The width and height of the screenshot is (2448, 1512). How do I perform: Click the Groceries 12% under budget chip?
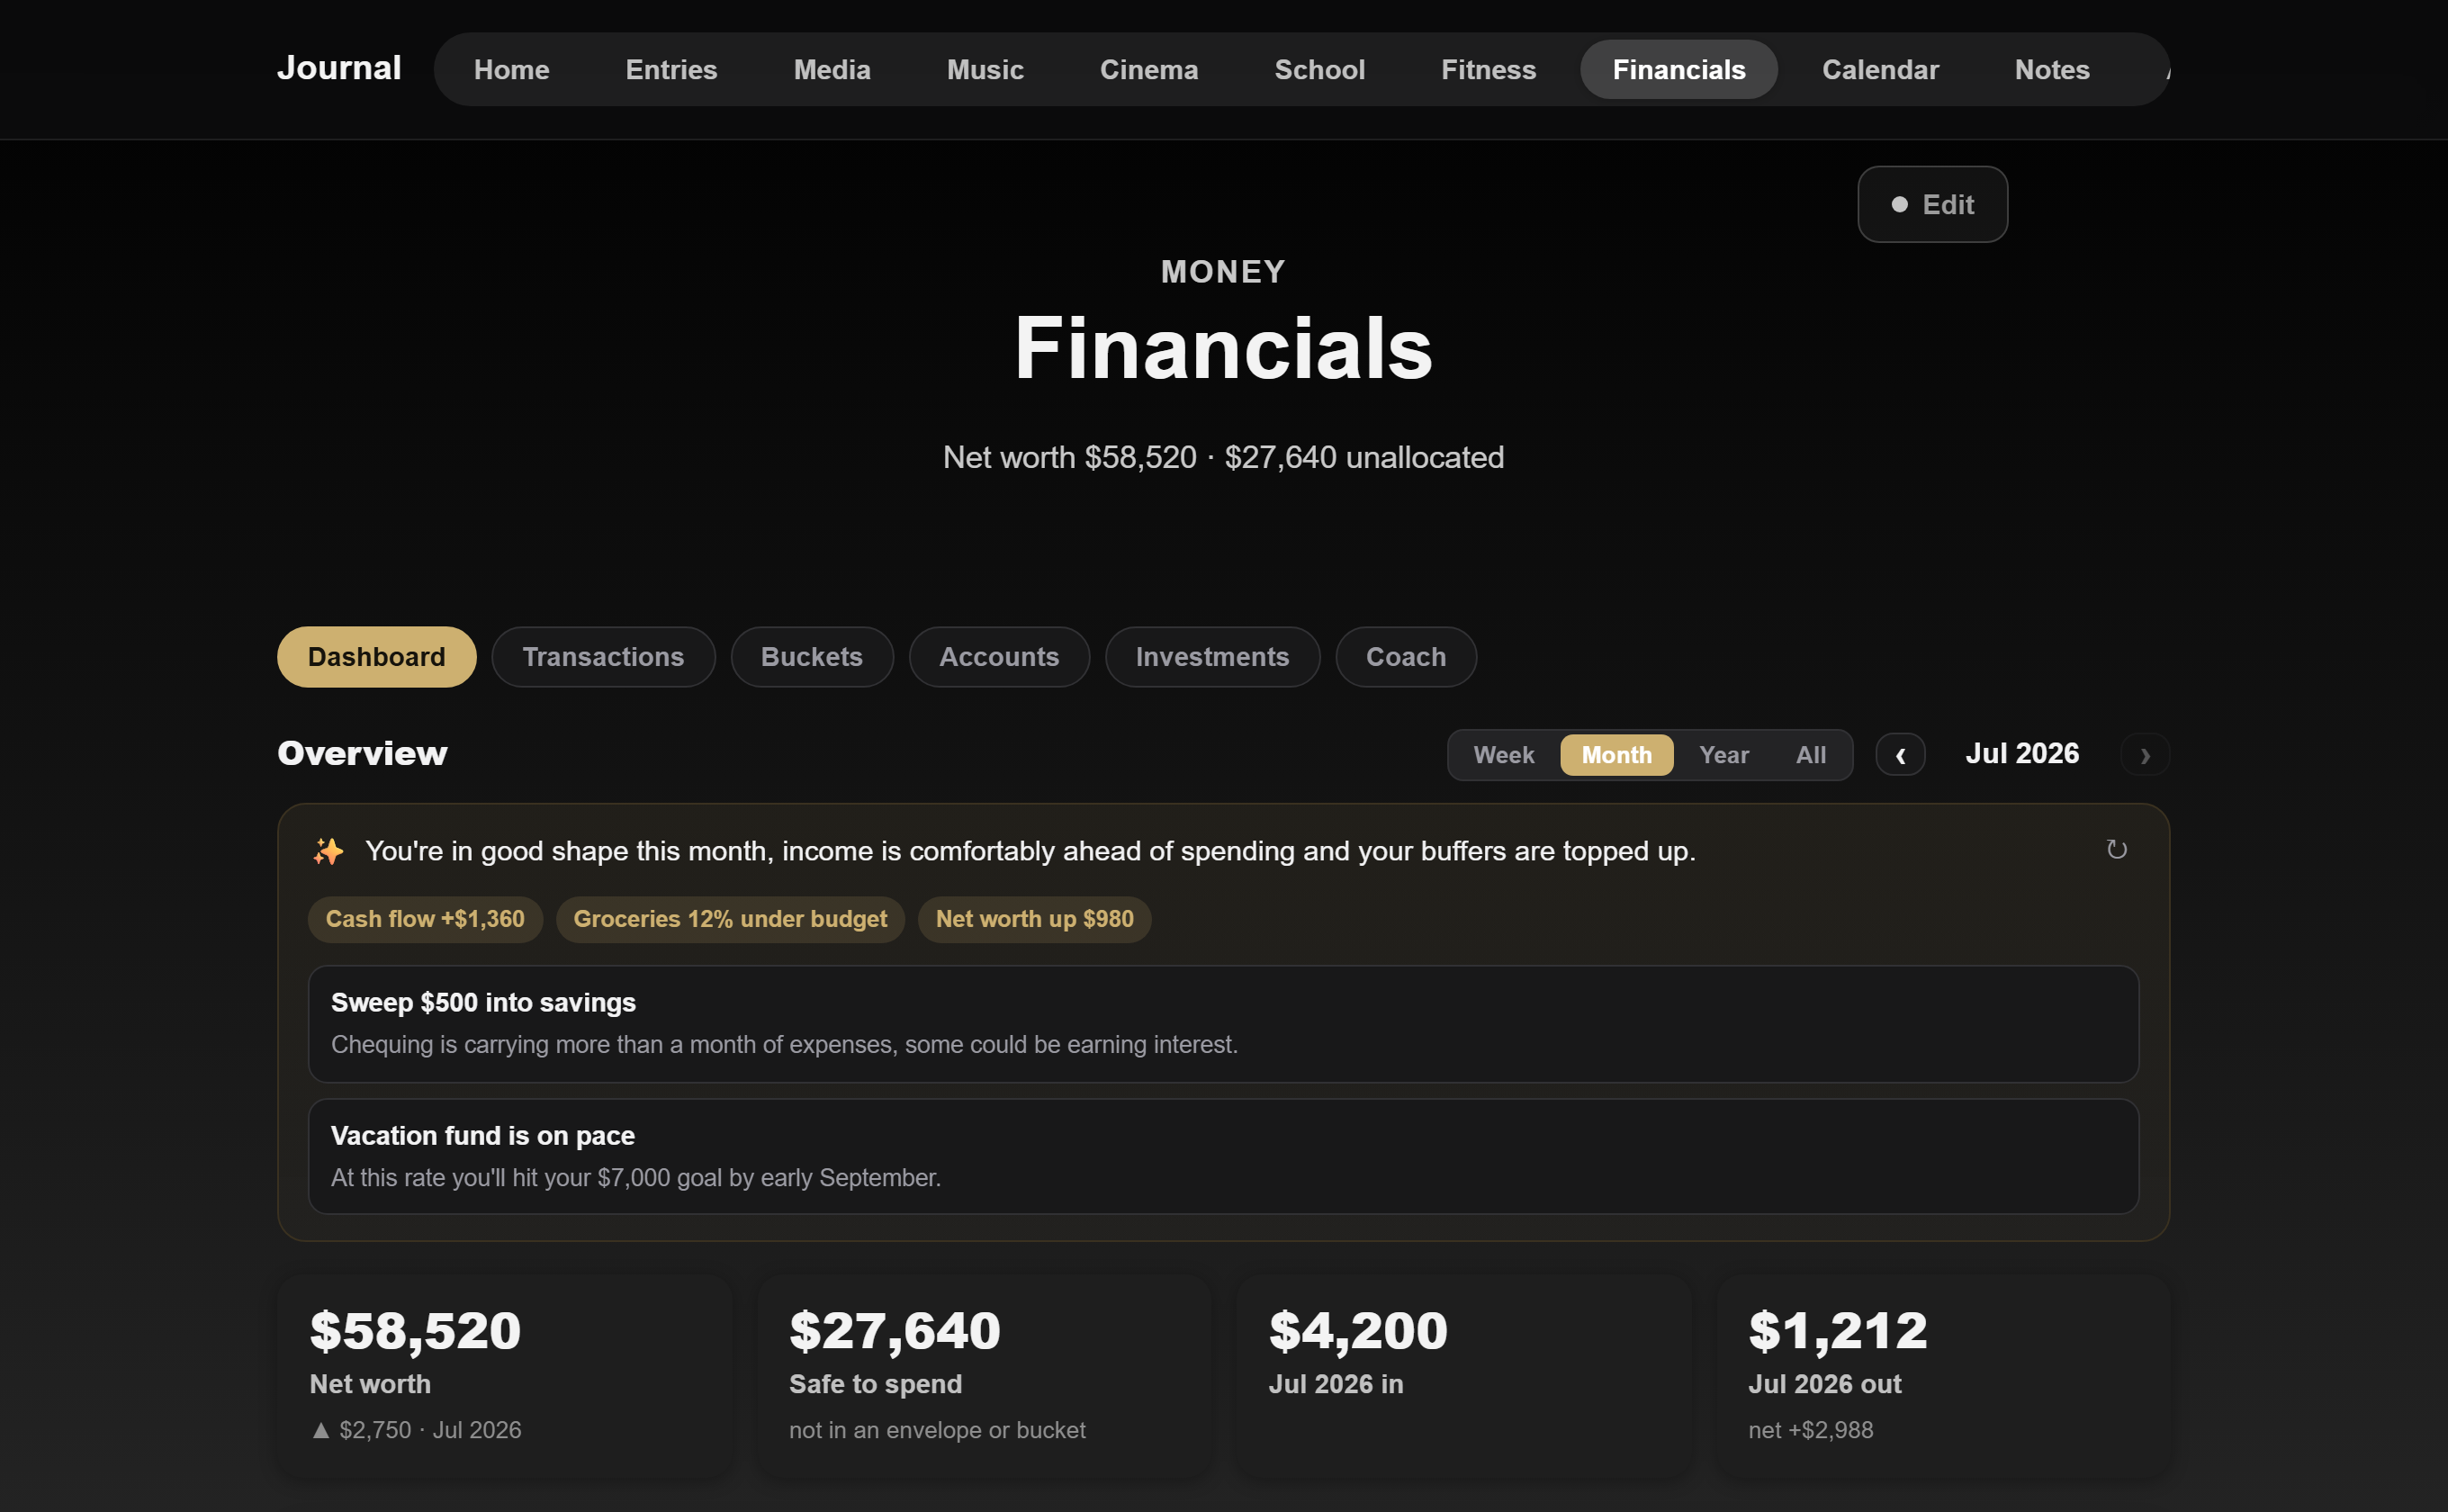coord(730,919)
